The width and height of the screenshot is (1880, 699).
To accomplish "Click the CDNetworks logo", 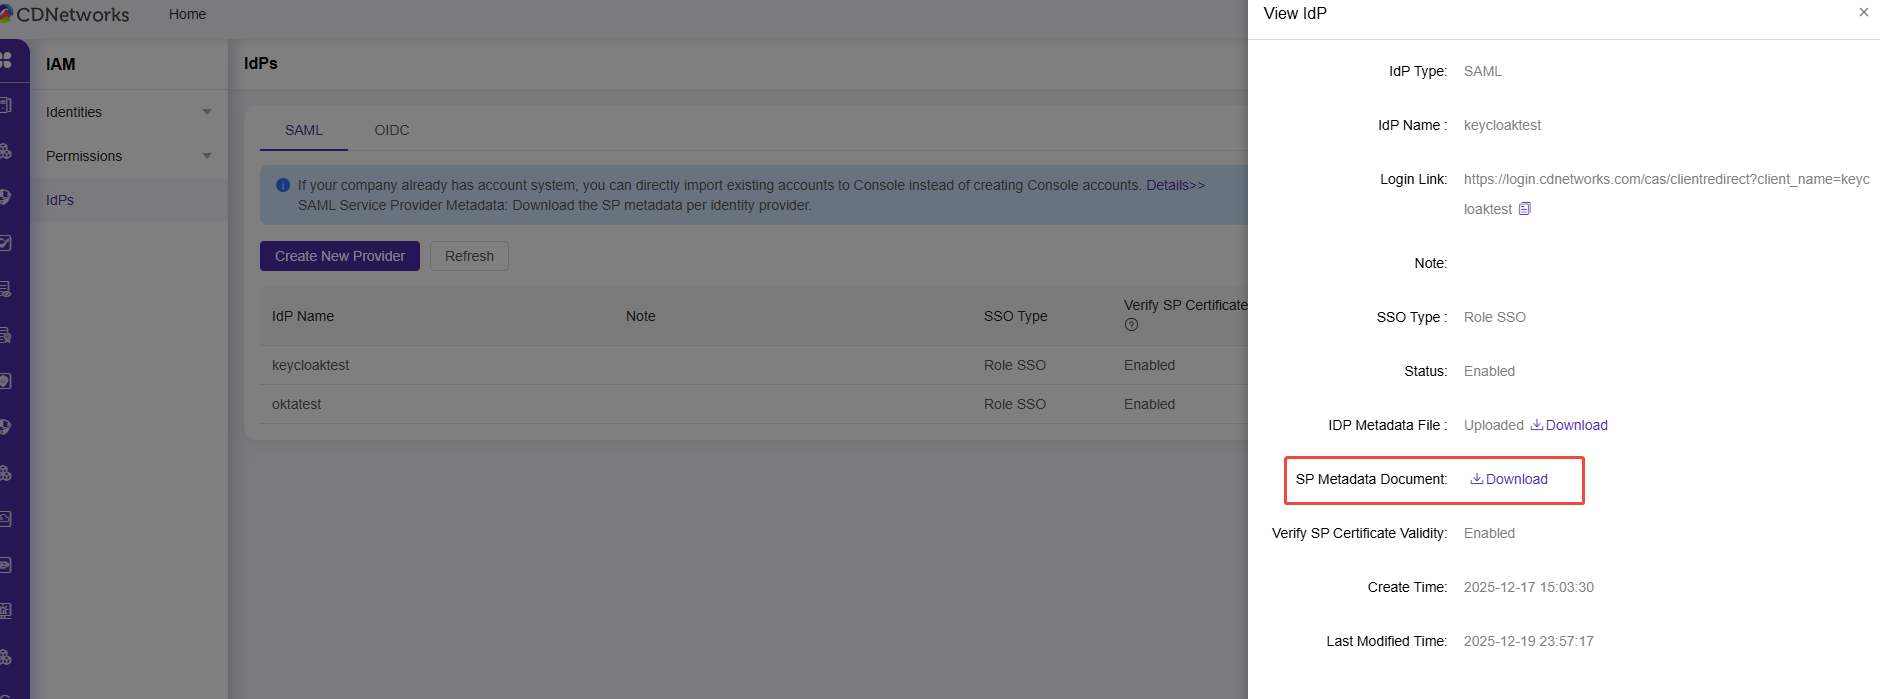I will (x=65, y=14).
